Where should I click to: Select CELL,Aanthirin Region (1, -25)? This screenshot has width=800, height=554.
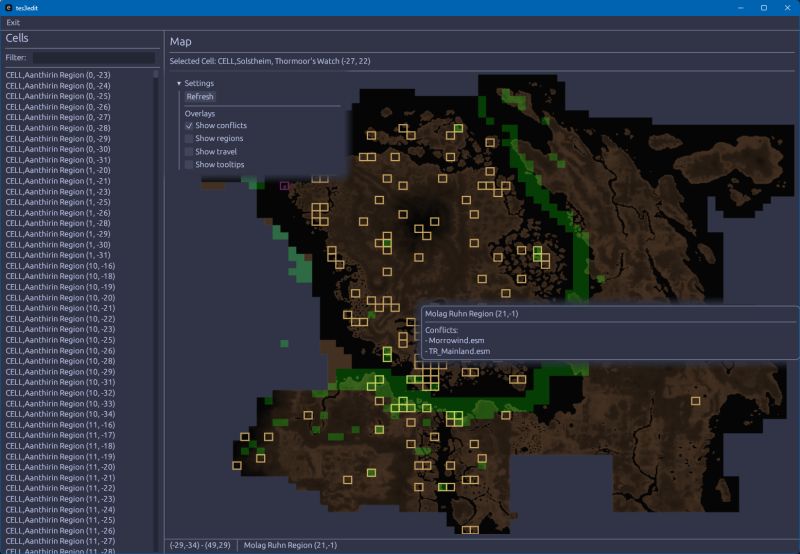[x=58, y=202]
